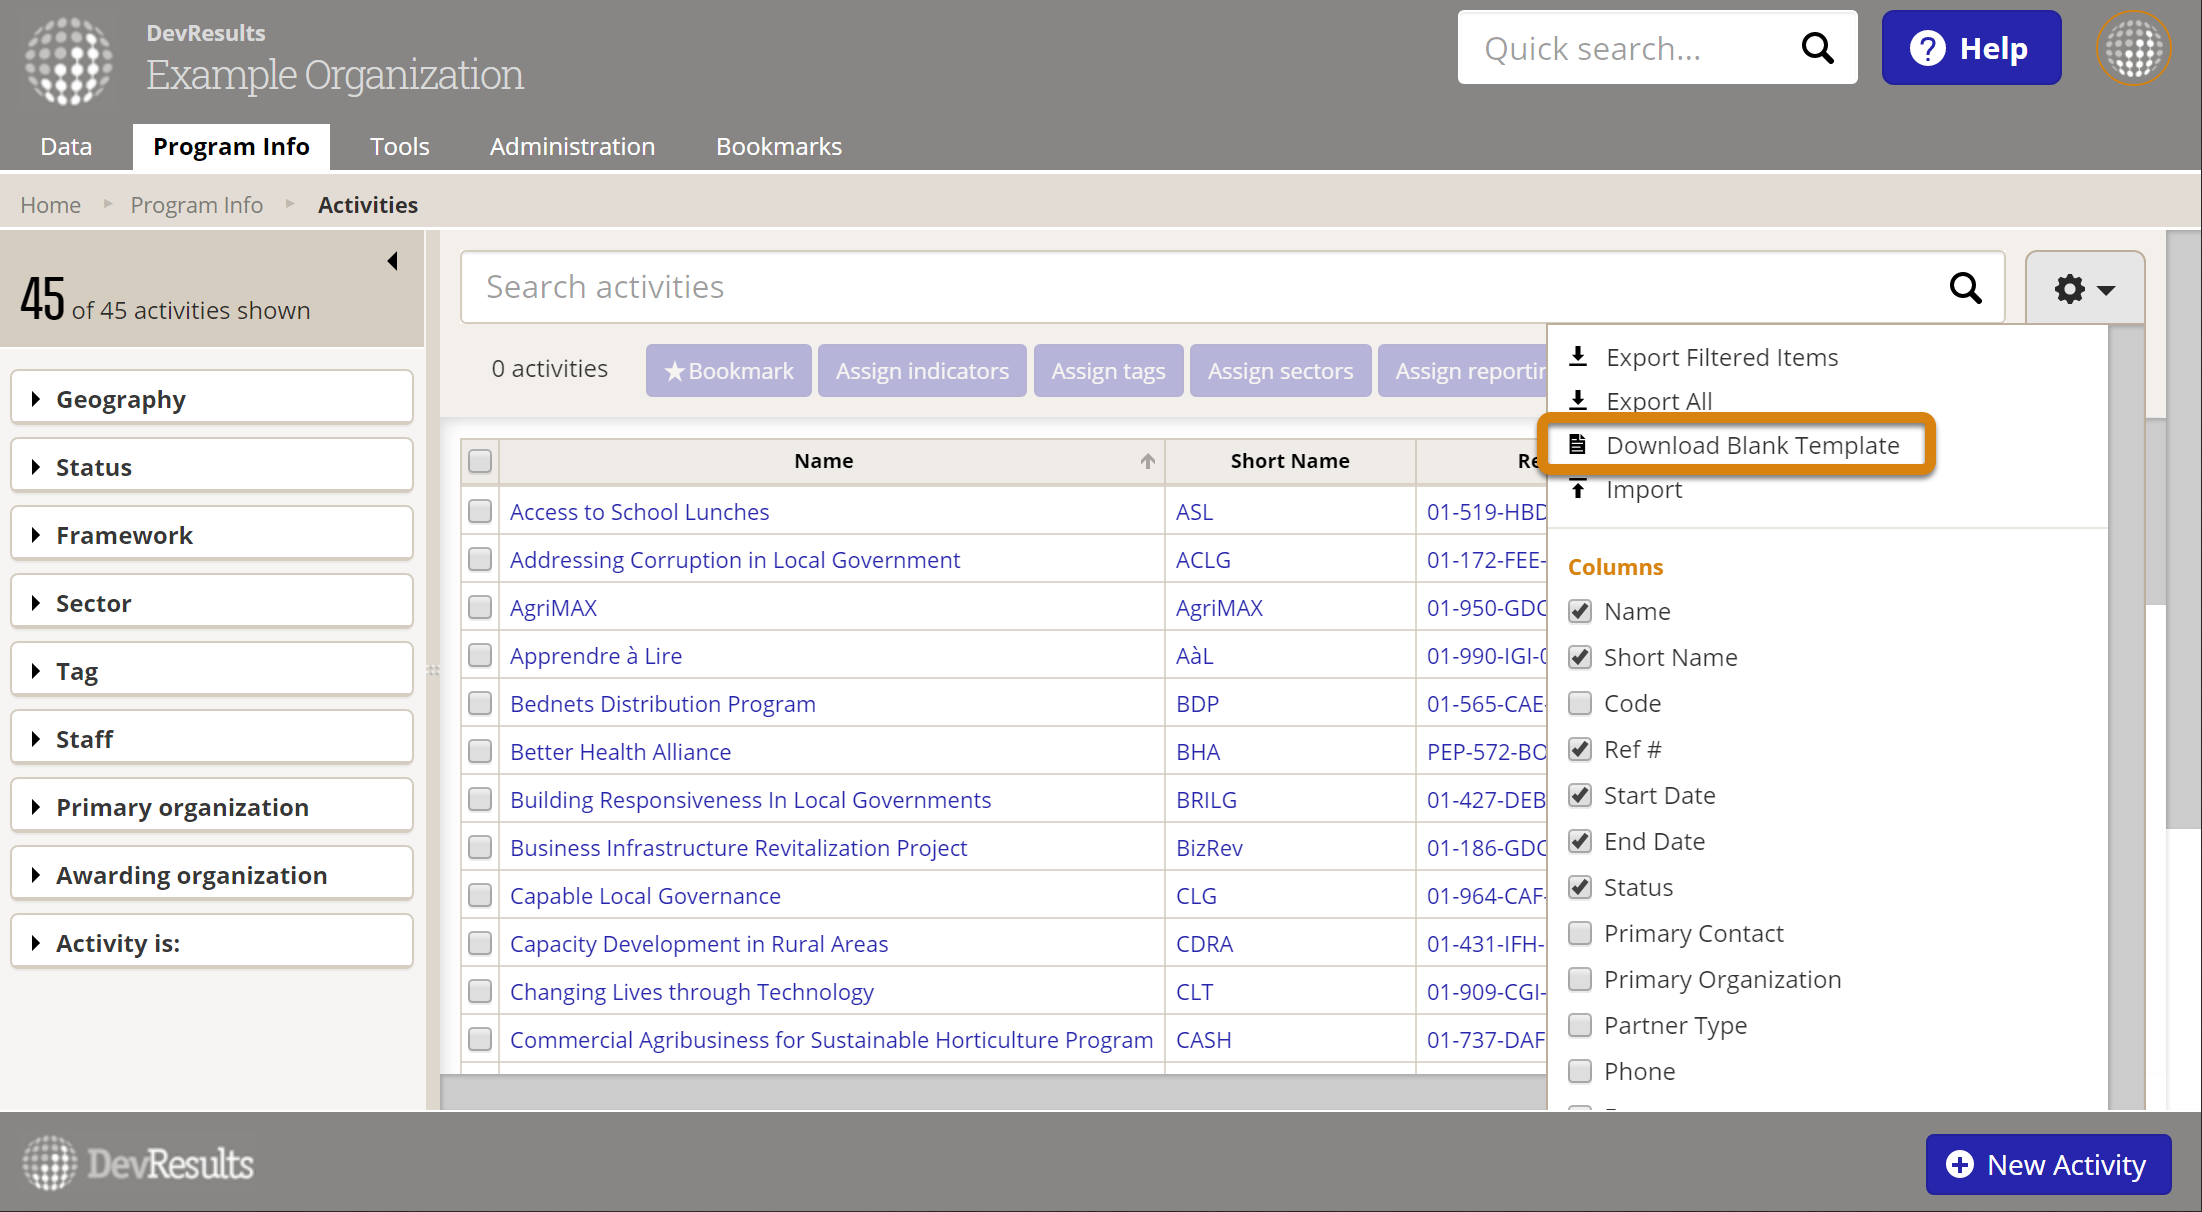Click the Name column sort arrow
The height and width of the screenshot is (1212, 2202).
(x=1147, y=461)
